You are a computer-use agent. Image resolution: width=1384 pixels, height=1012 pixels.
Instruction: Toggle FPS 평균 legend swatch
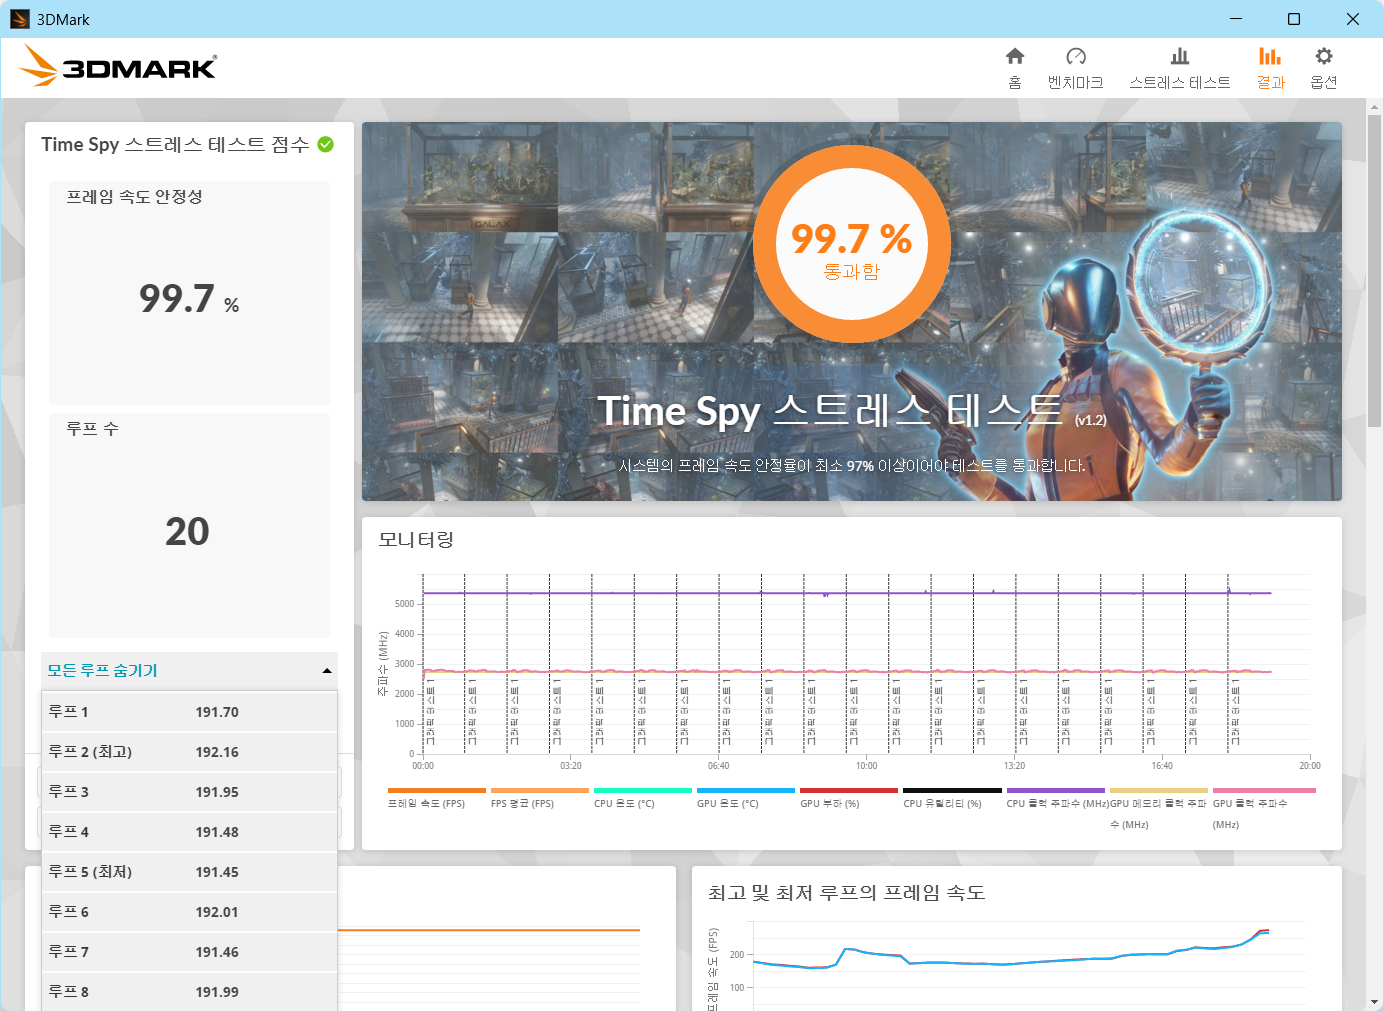pyautogui.click(x=540, y=790)
